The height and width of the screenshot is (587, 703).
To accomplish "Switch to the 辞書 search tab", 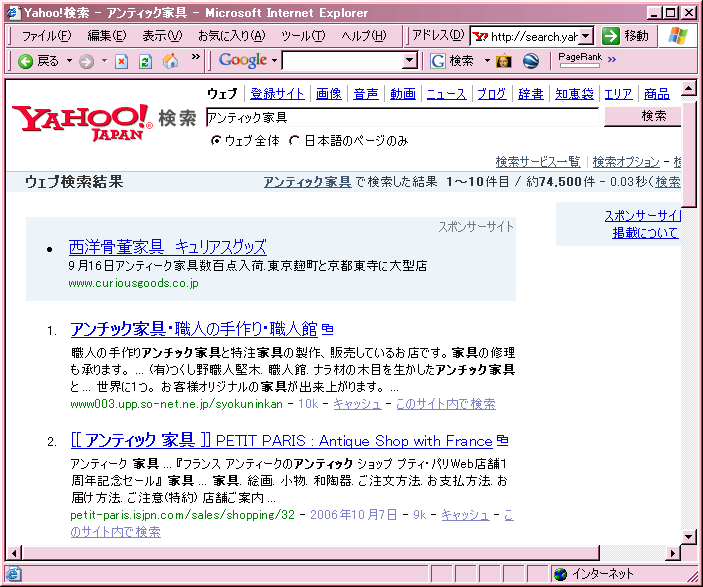I will point(530,94).
